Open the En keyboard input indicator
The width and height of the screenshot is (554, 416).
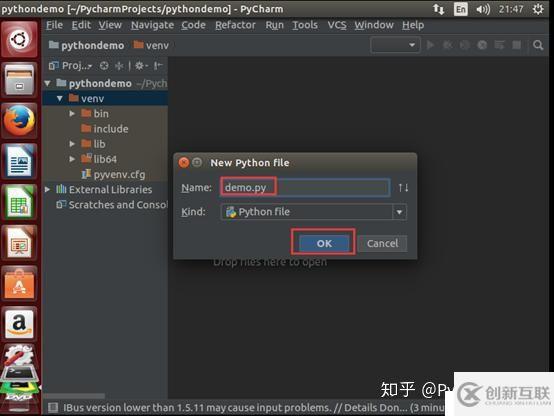point(461,9)
